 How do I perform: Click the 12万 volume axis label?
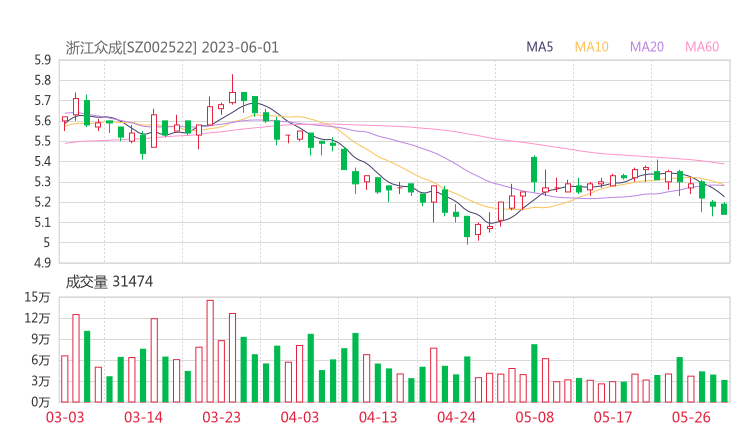pyautogui.click(x=37, y=318)
